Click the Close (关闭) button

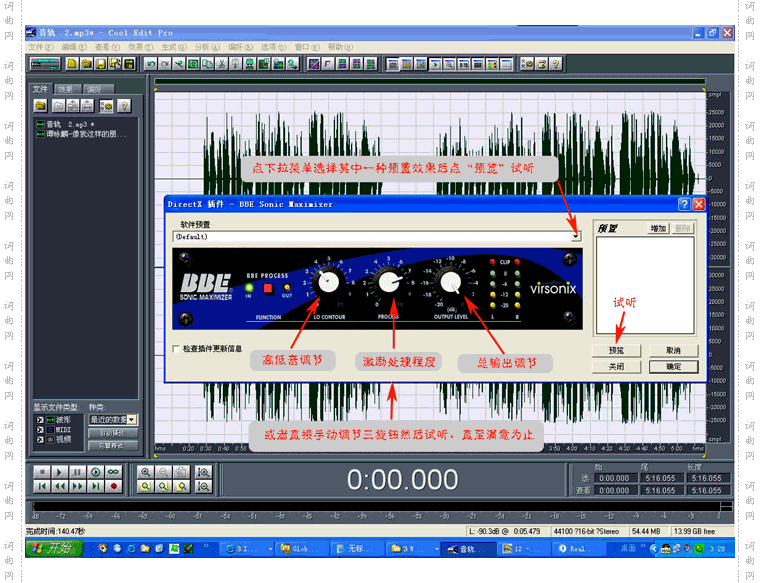tap(616, 366)
